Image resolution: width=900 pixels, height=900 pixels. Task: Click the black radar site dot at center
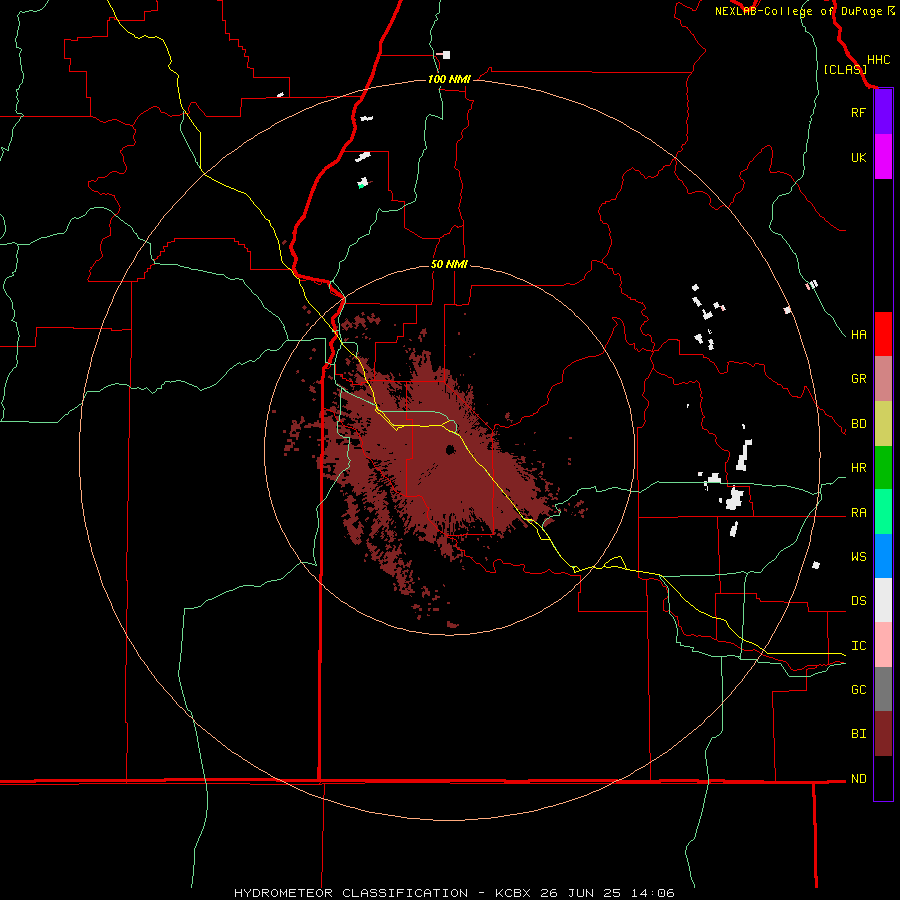click(451, 449)
